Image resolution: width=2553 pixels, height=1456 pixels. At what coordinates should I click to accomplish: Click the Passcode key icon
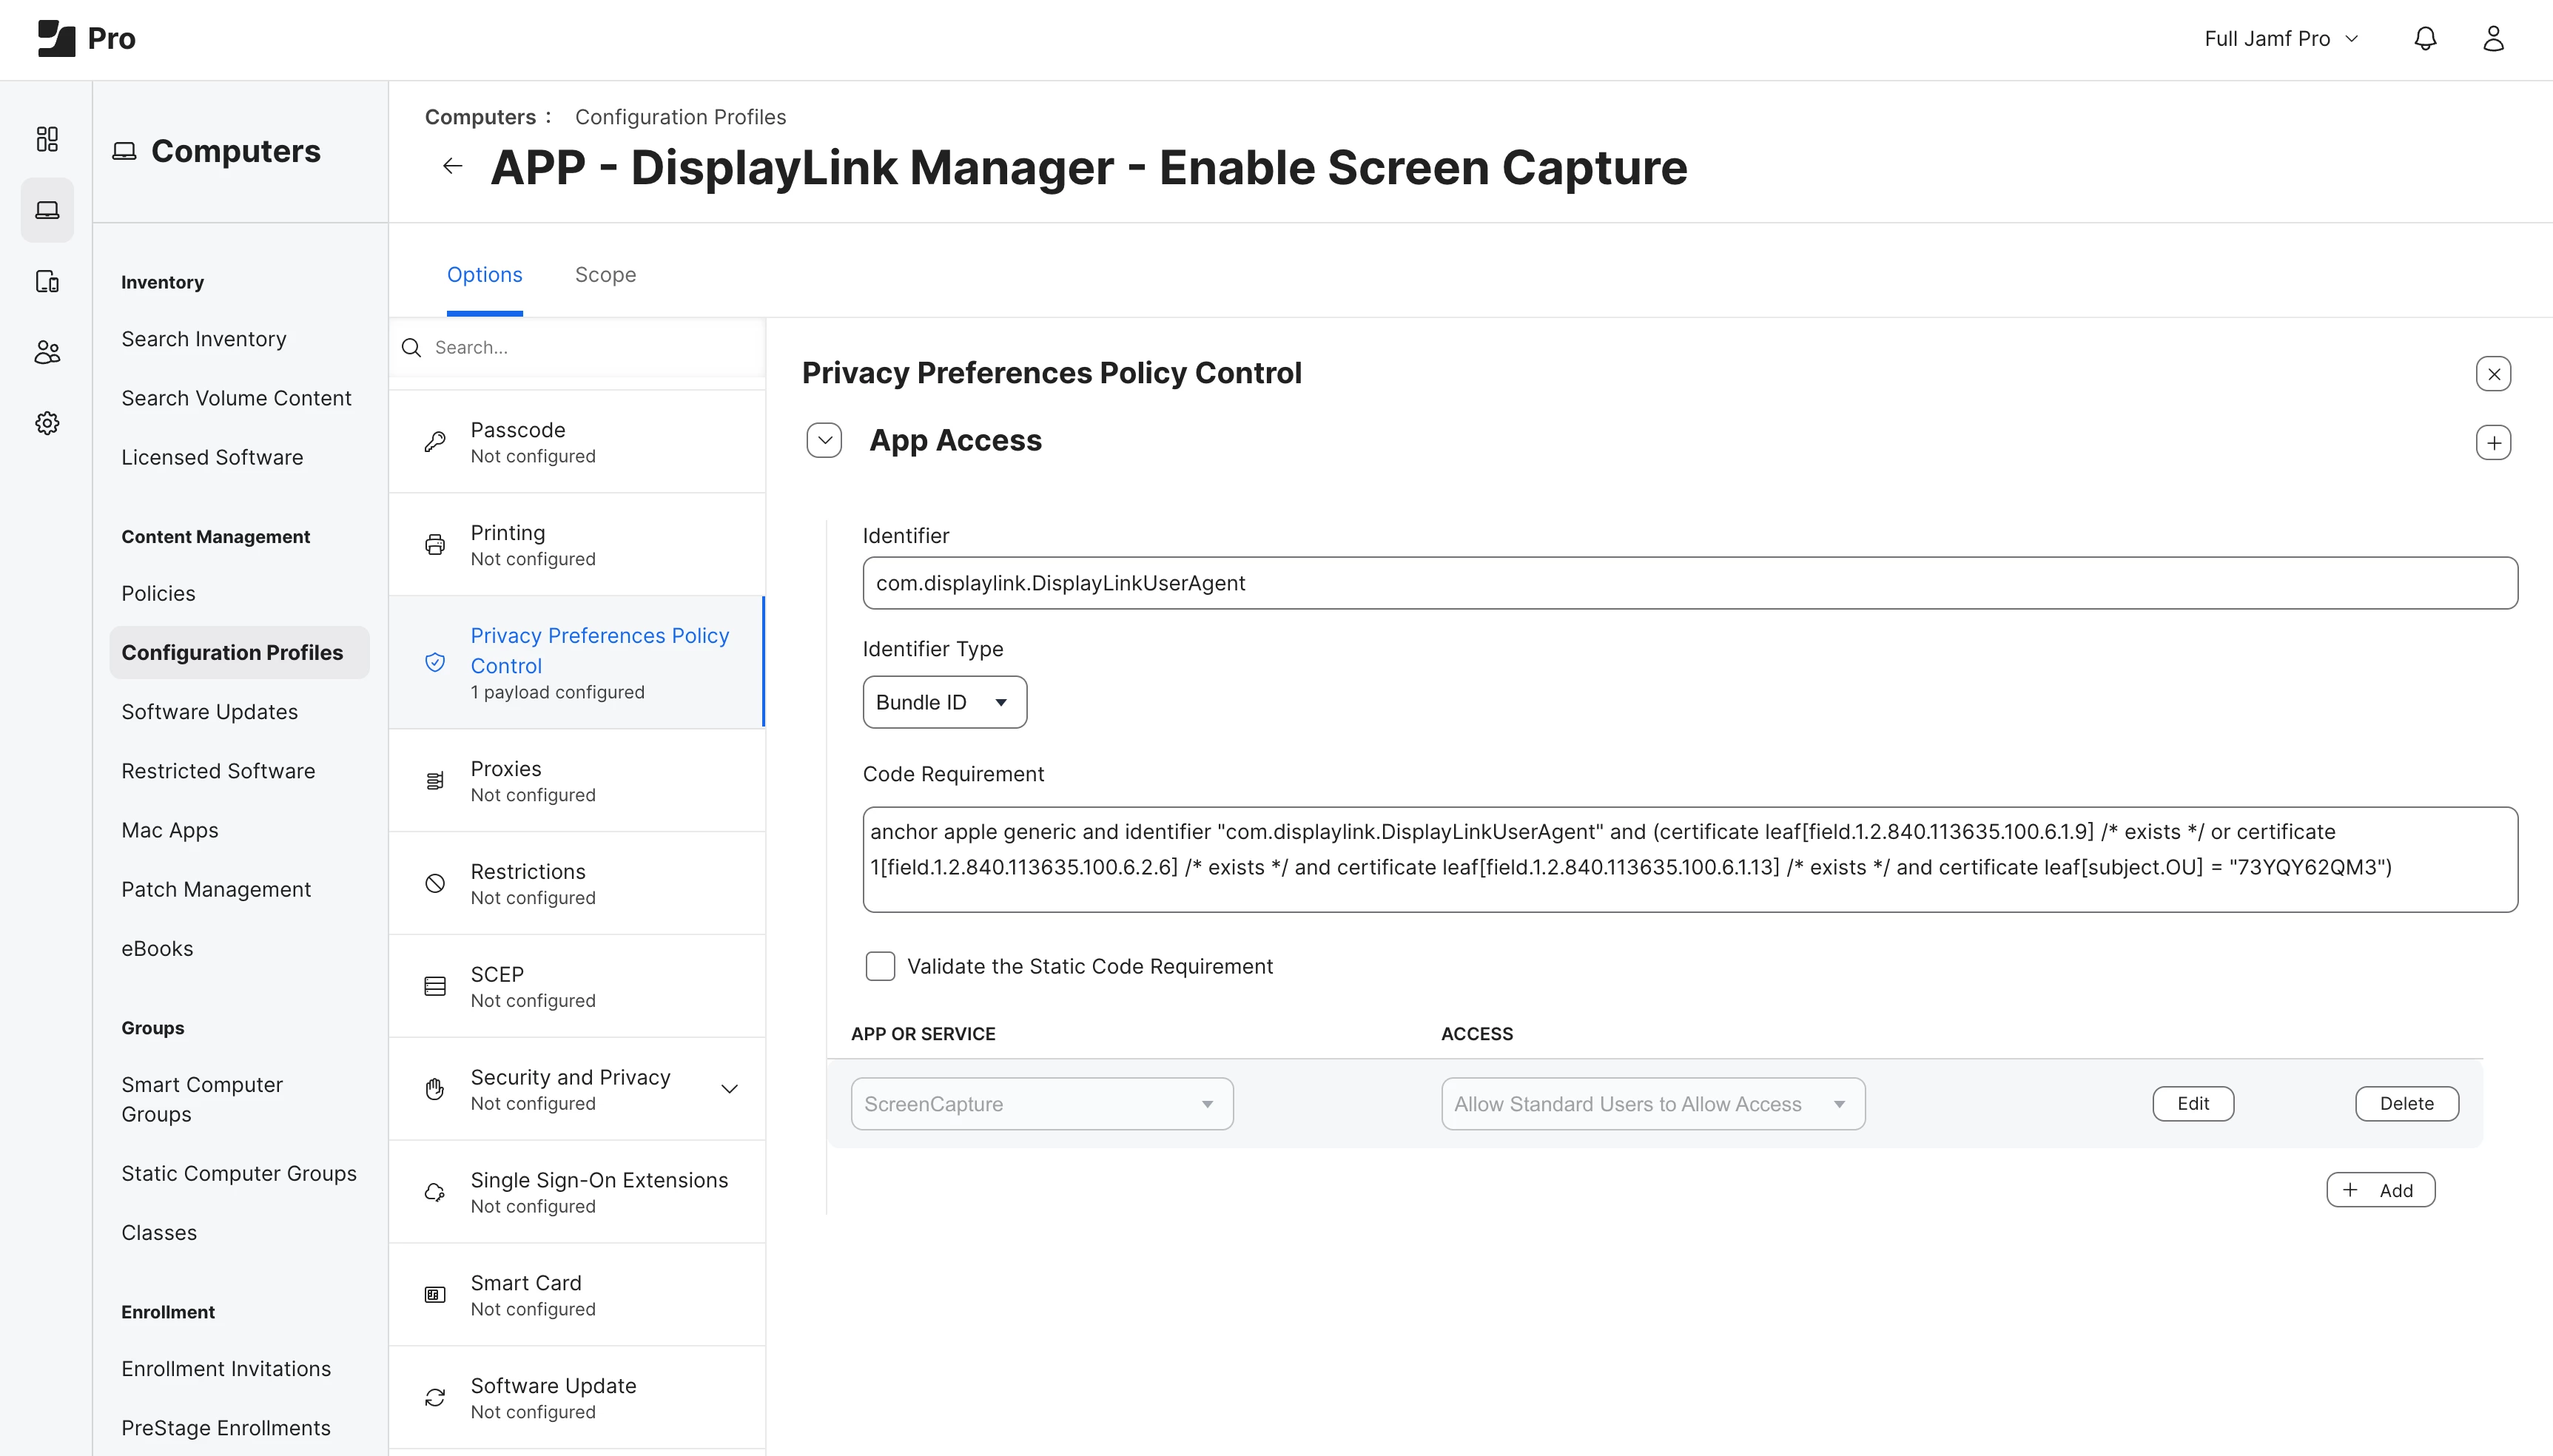[435, 441]
